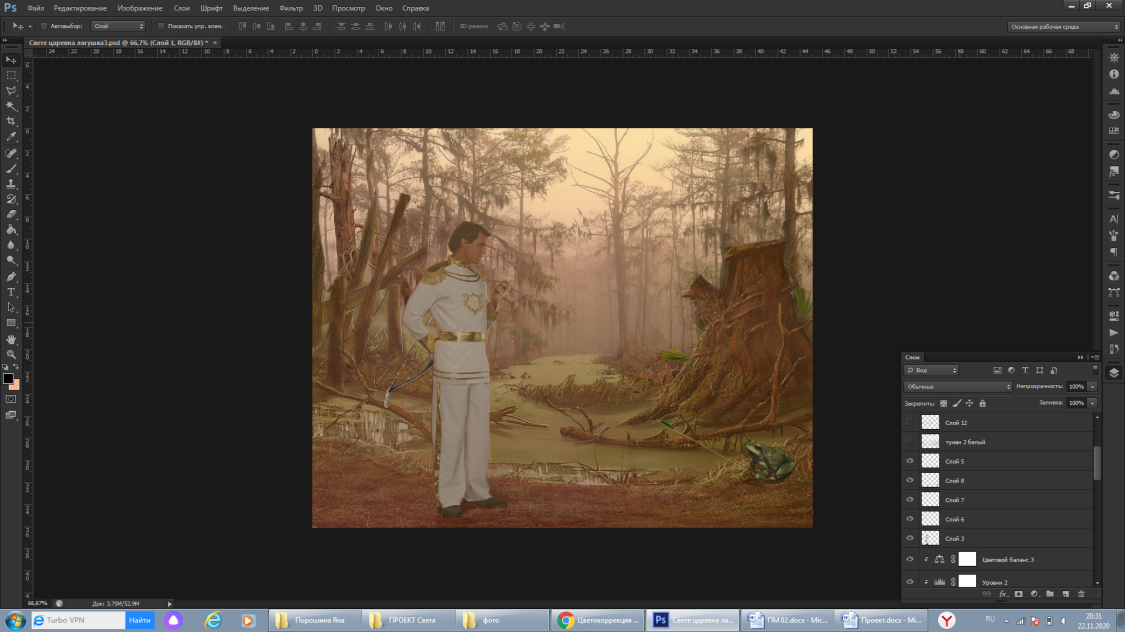Open the Изображение menu
The width and height of the screenshot is (1125, 632).
140,9
